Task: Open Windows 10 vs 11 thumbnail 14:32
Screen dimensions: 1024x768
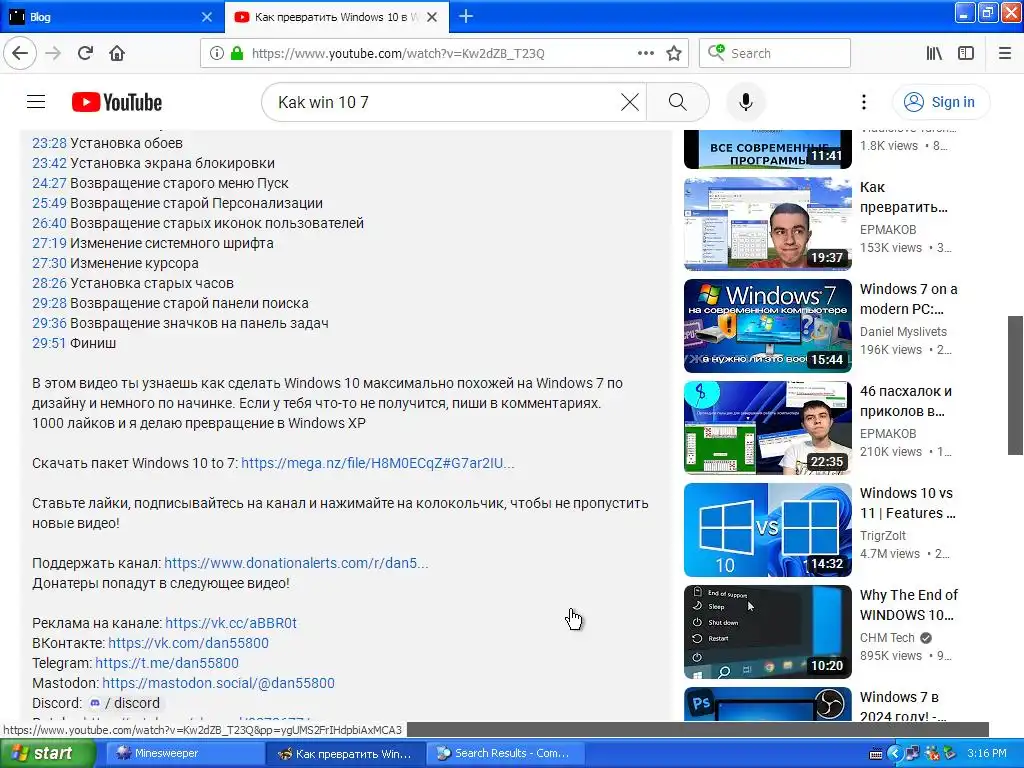Action: (767, 530)
